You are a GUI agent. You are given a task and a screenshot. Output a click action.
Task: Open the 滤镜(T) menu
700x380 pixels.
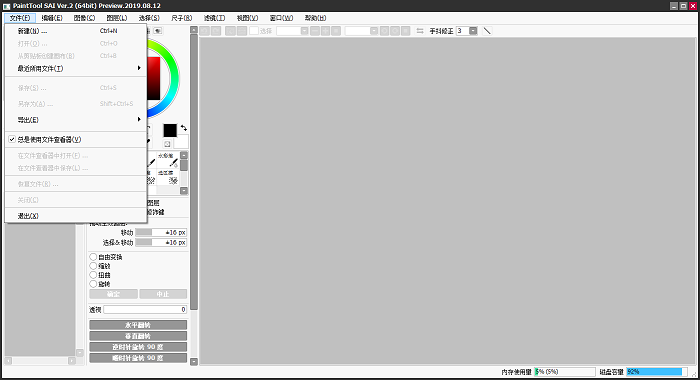coord(215,18)
